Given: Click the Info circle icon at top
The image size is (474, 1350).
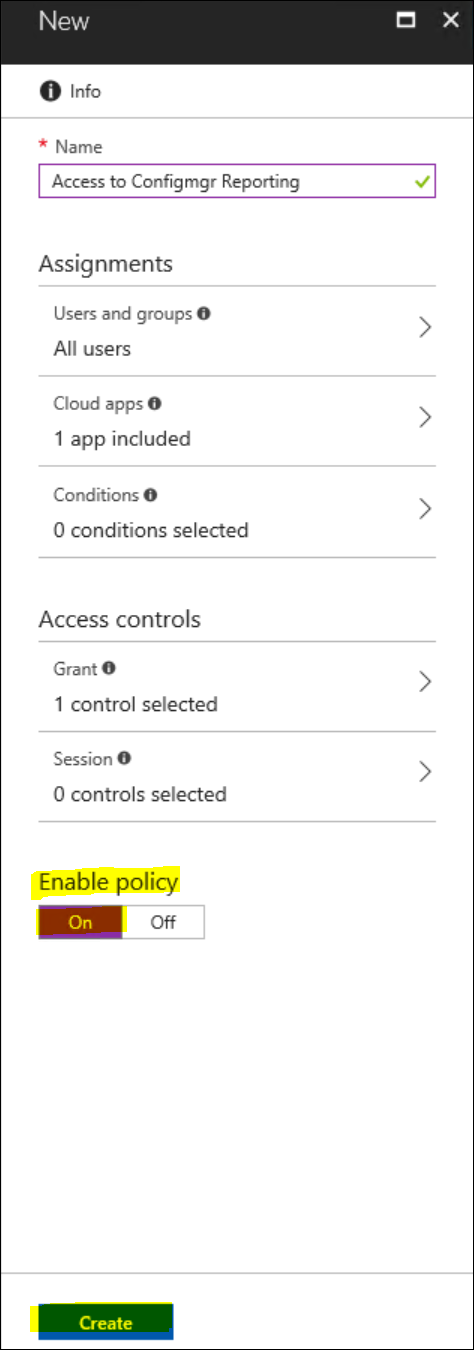Looking at the screenshot, I should tap(50, 91).
